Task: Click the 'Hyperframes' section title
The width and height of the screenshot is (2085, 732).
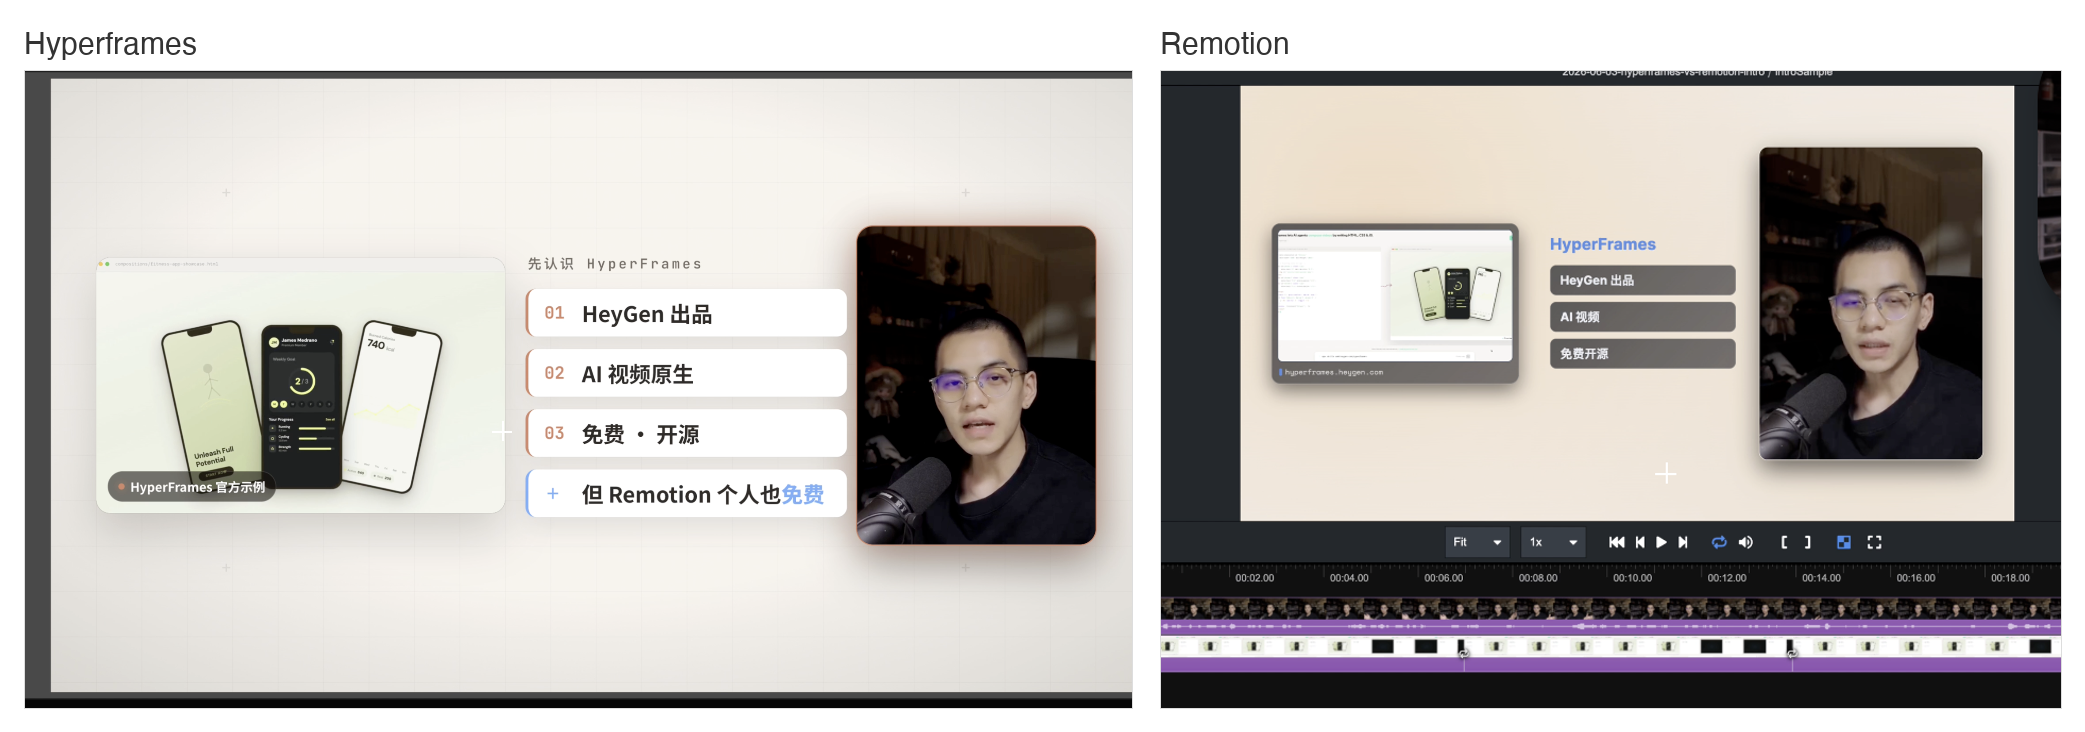Action: point(110,44)
